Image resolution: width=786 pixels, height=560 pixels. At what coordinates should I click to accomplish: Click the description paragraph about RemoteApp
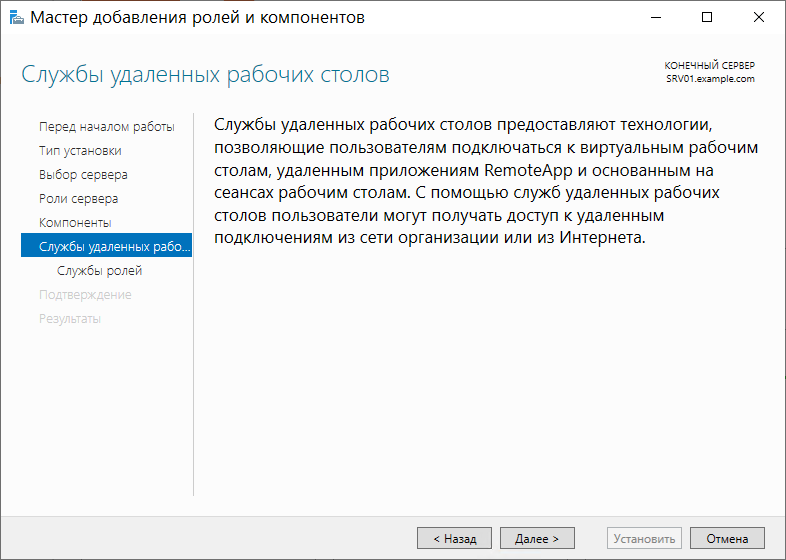click(486, 181)
